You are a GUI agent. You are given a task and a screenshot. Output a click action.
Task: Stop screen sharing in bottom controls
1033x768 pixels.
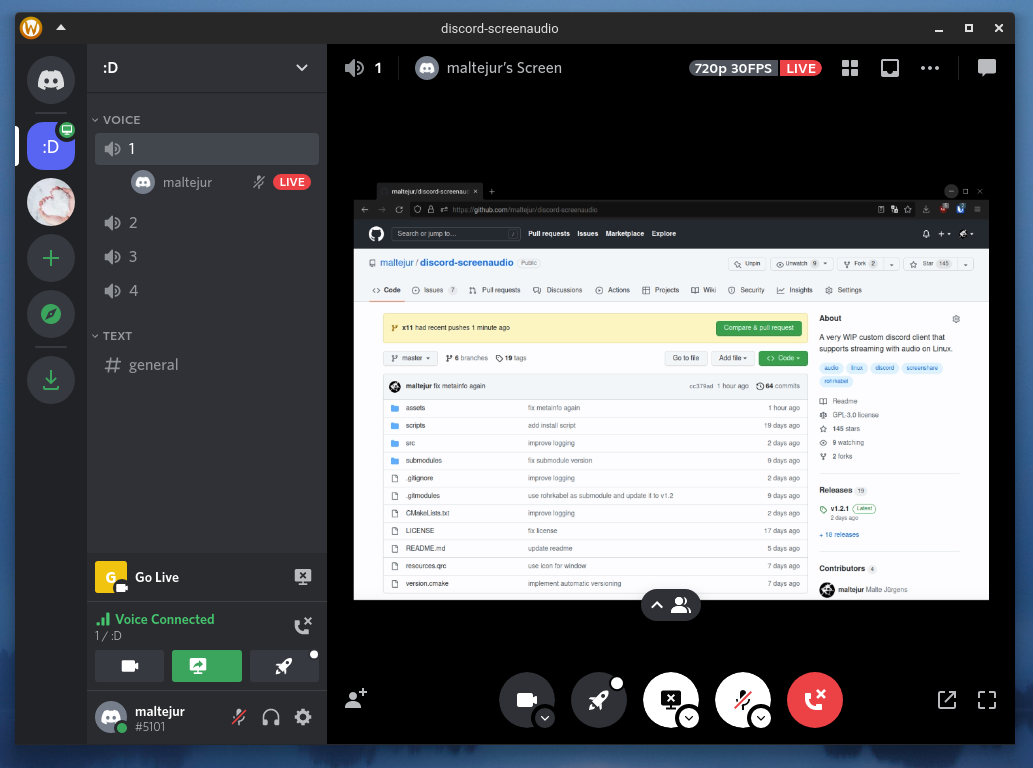pos(670,699)
